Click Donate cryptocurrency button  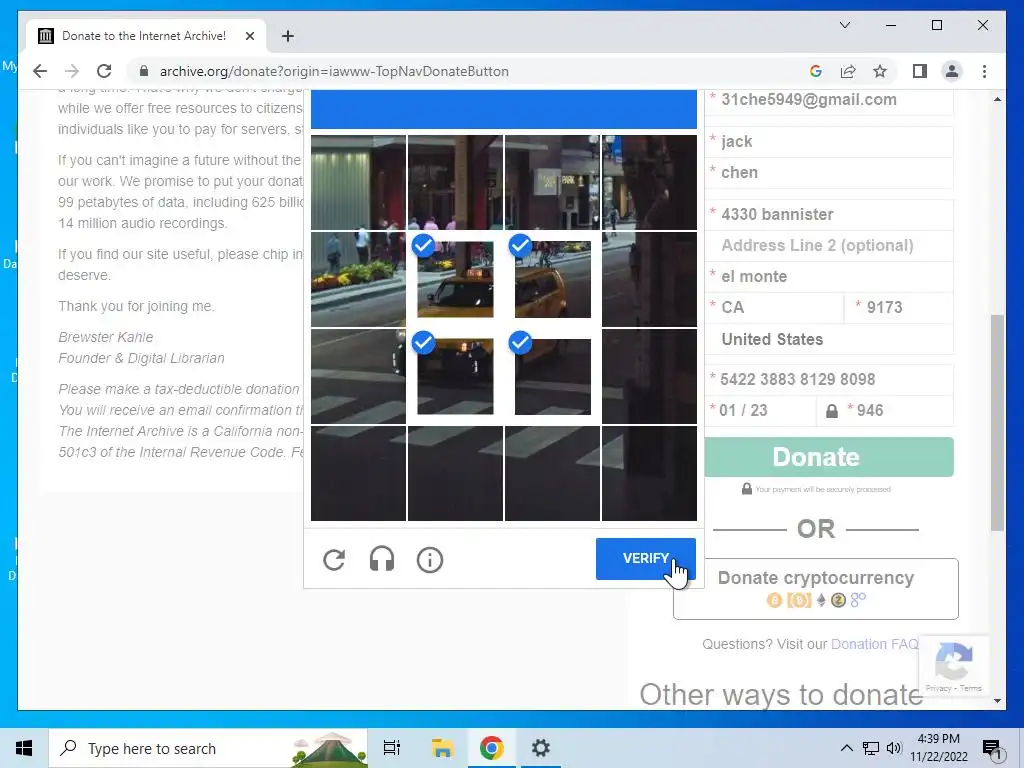click(x=816, y=588)
